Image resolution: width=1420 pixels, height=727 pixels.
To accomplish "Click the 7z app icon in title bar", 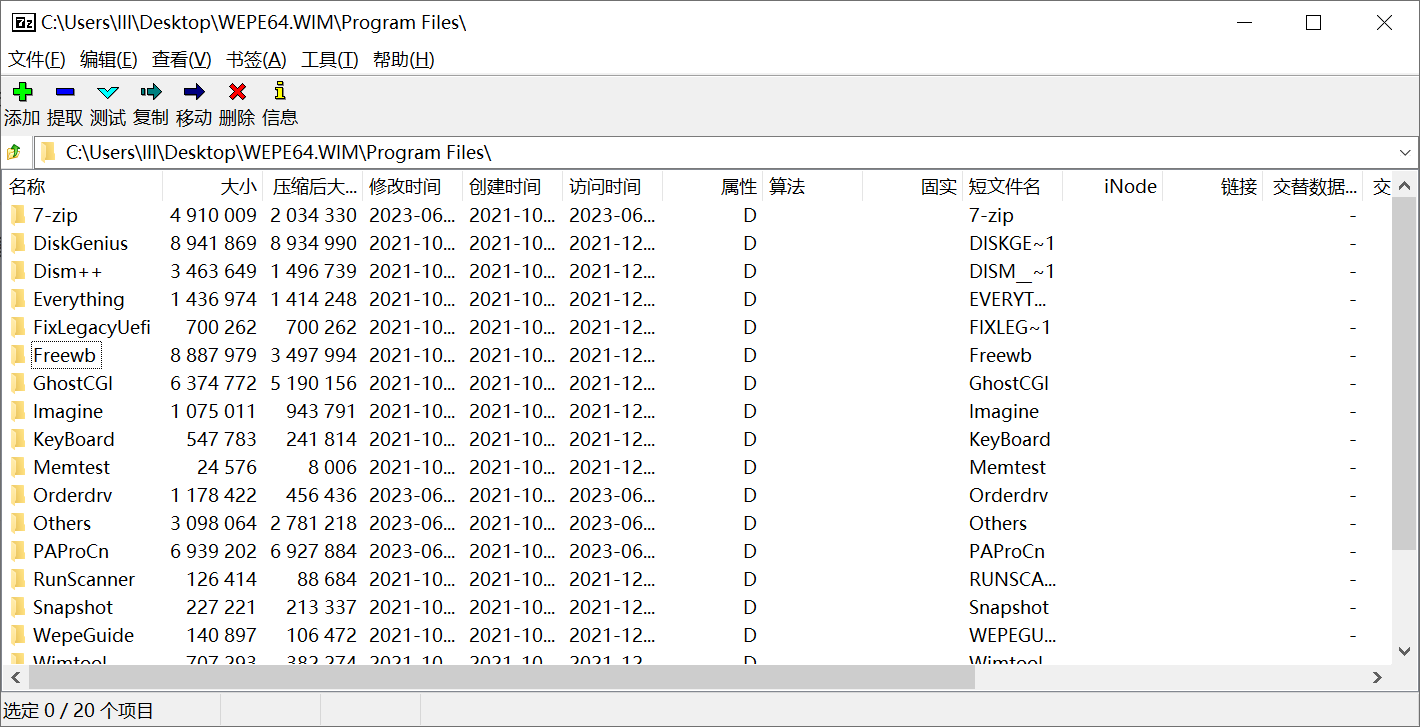I will [x=24, y=22].
